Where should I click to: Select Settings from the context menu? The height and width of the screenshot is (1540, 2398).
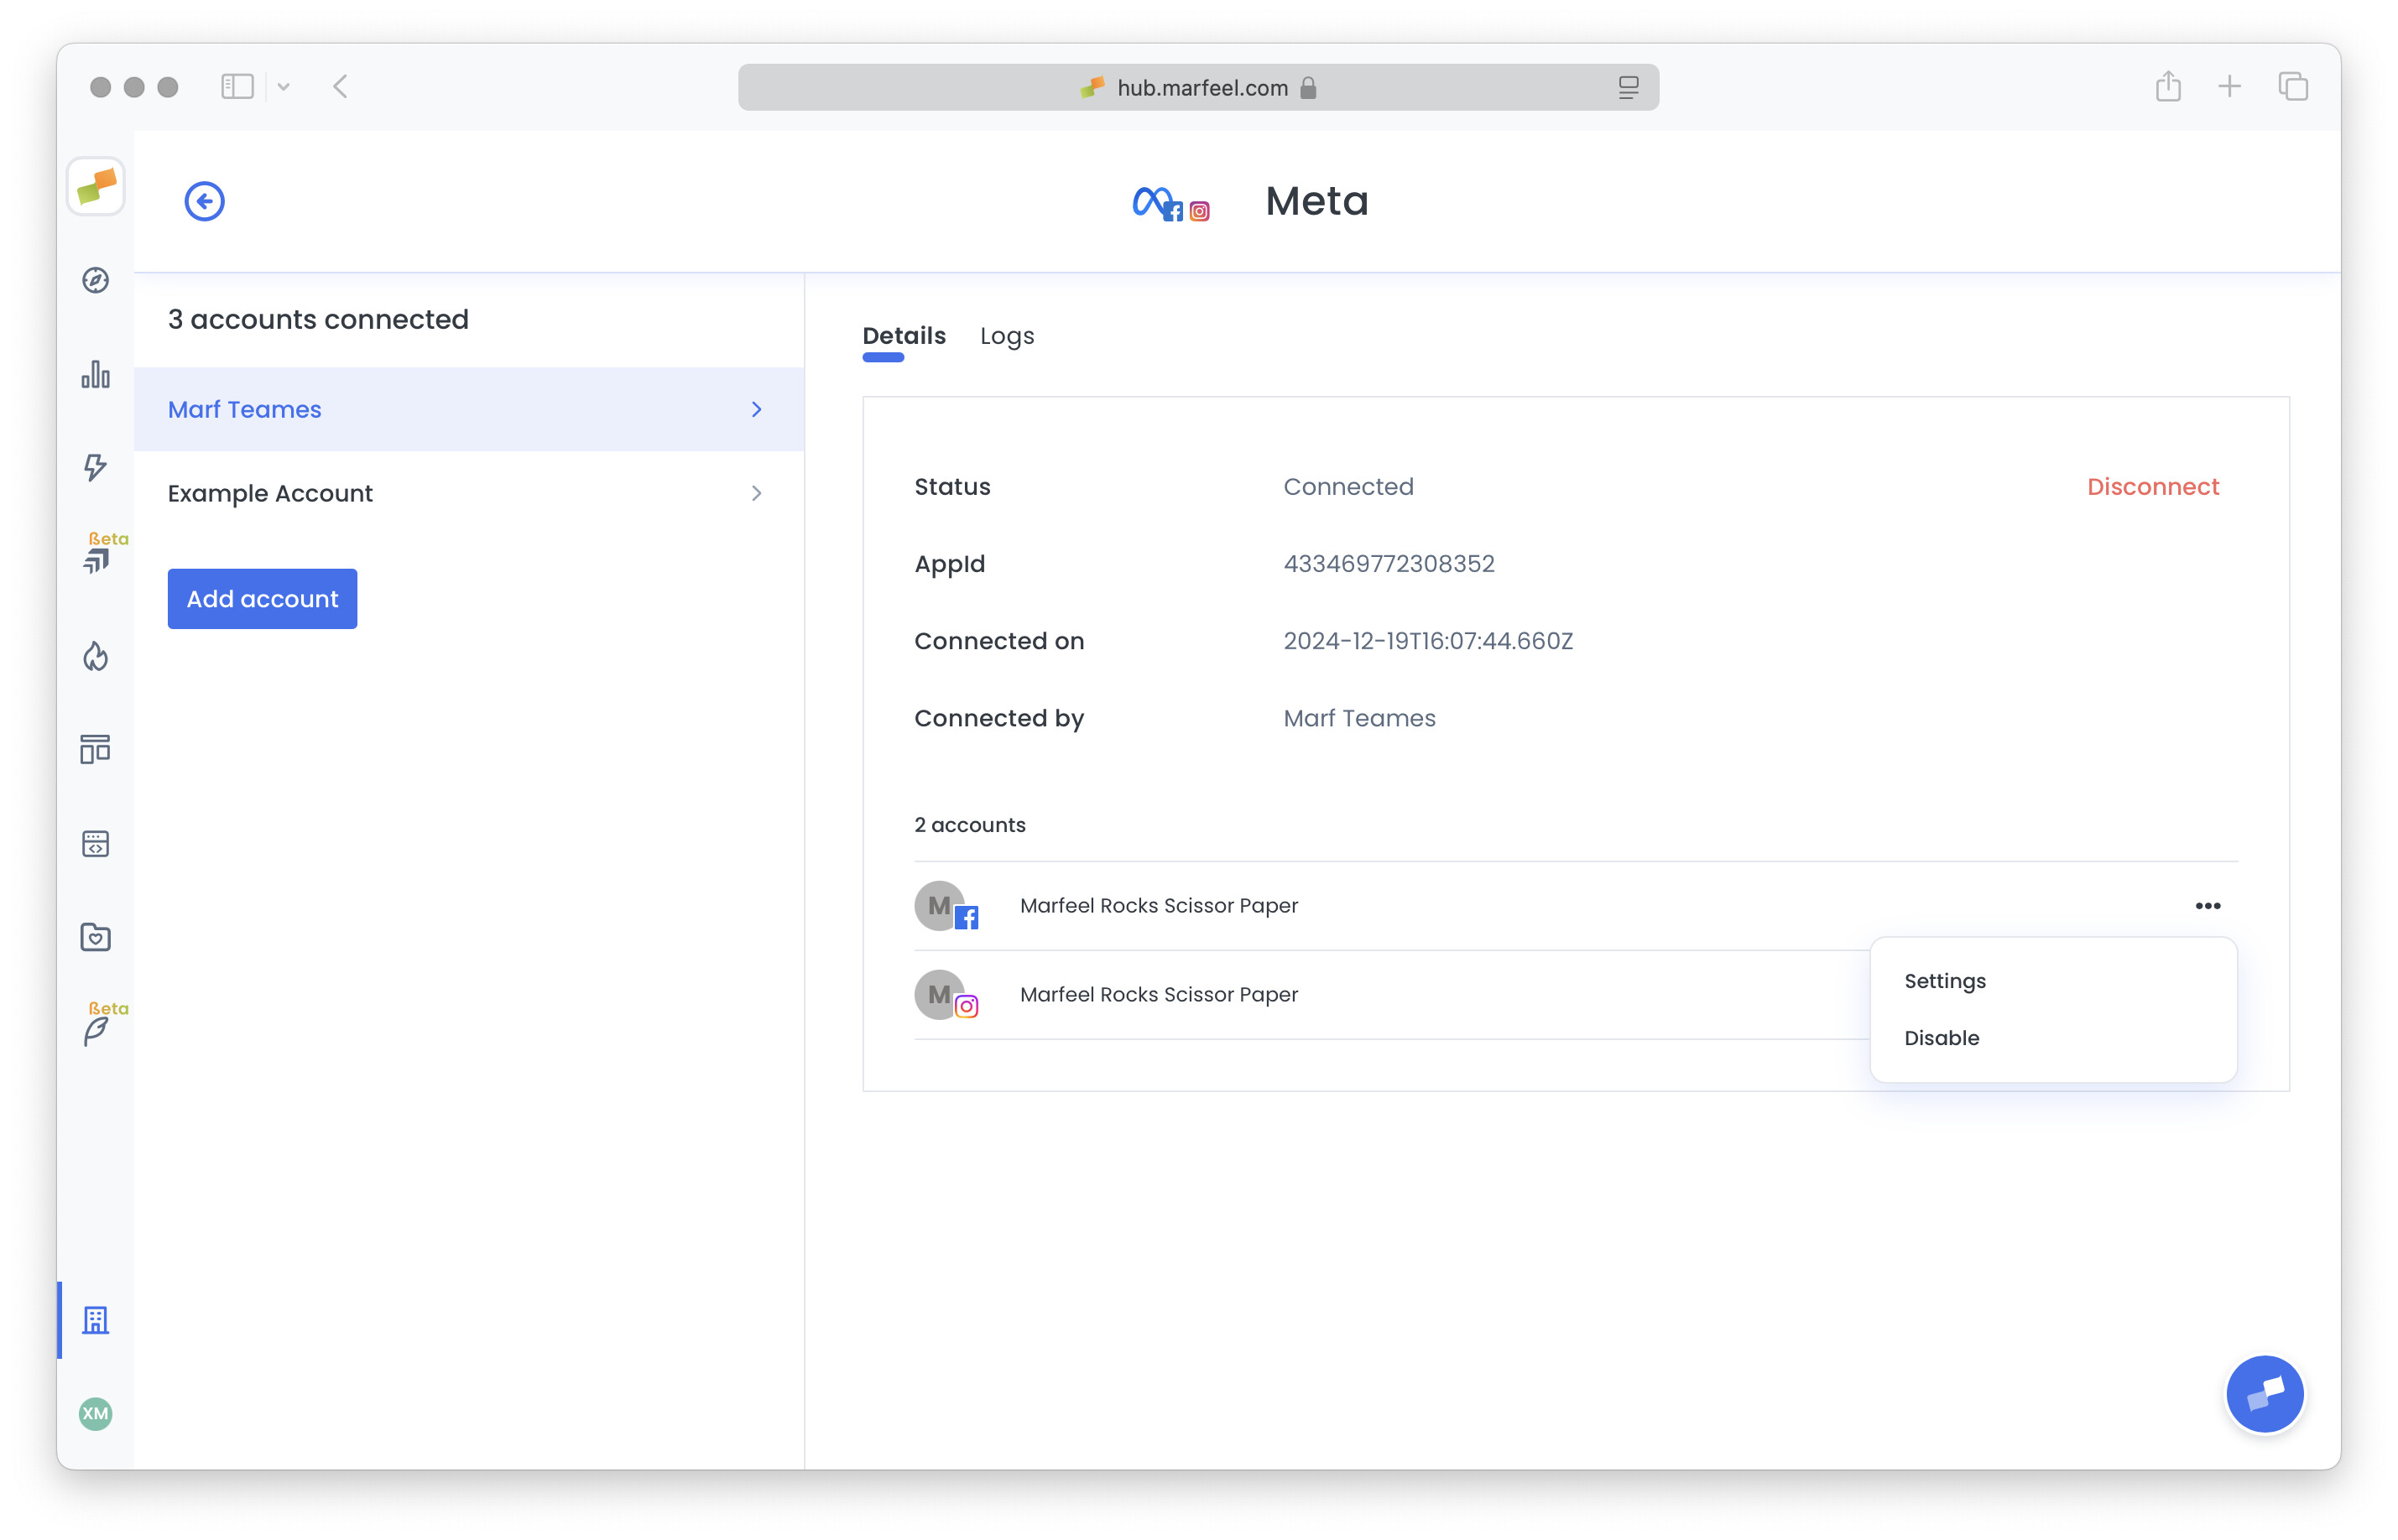(1945, 981)
